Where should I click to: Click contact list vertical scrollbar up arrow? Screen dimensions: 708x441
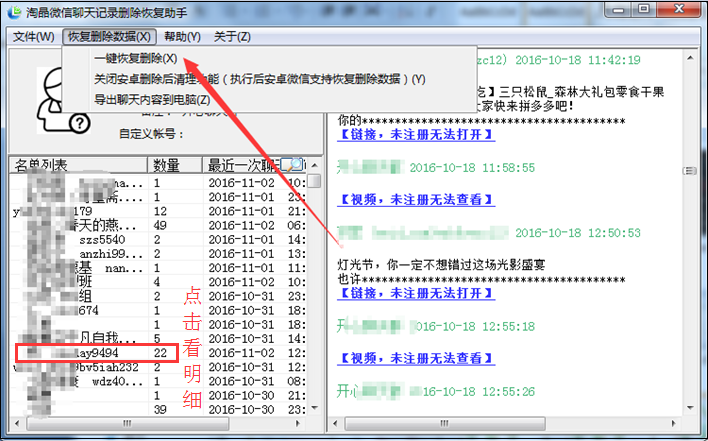[x=315, y=165]
